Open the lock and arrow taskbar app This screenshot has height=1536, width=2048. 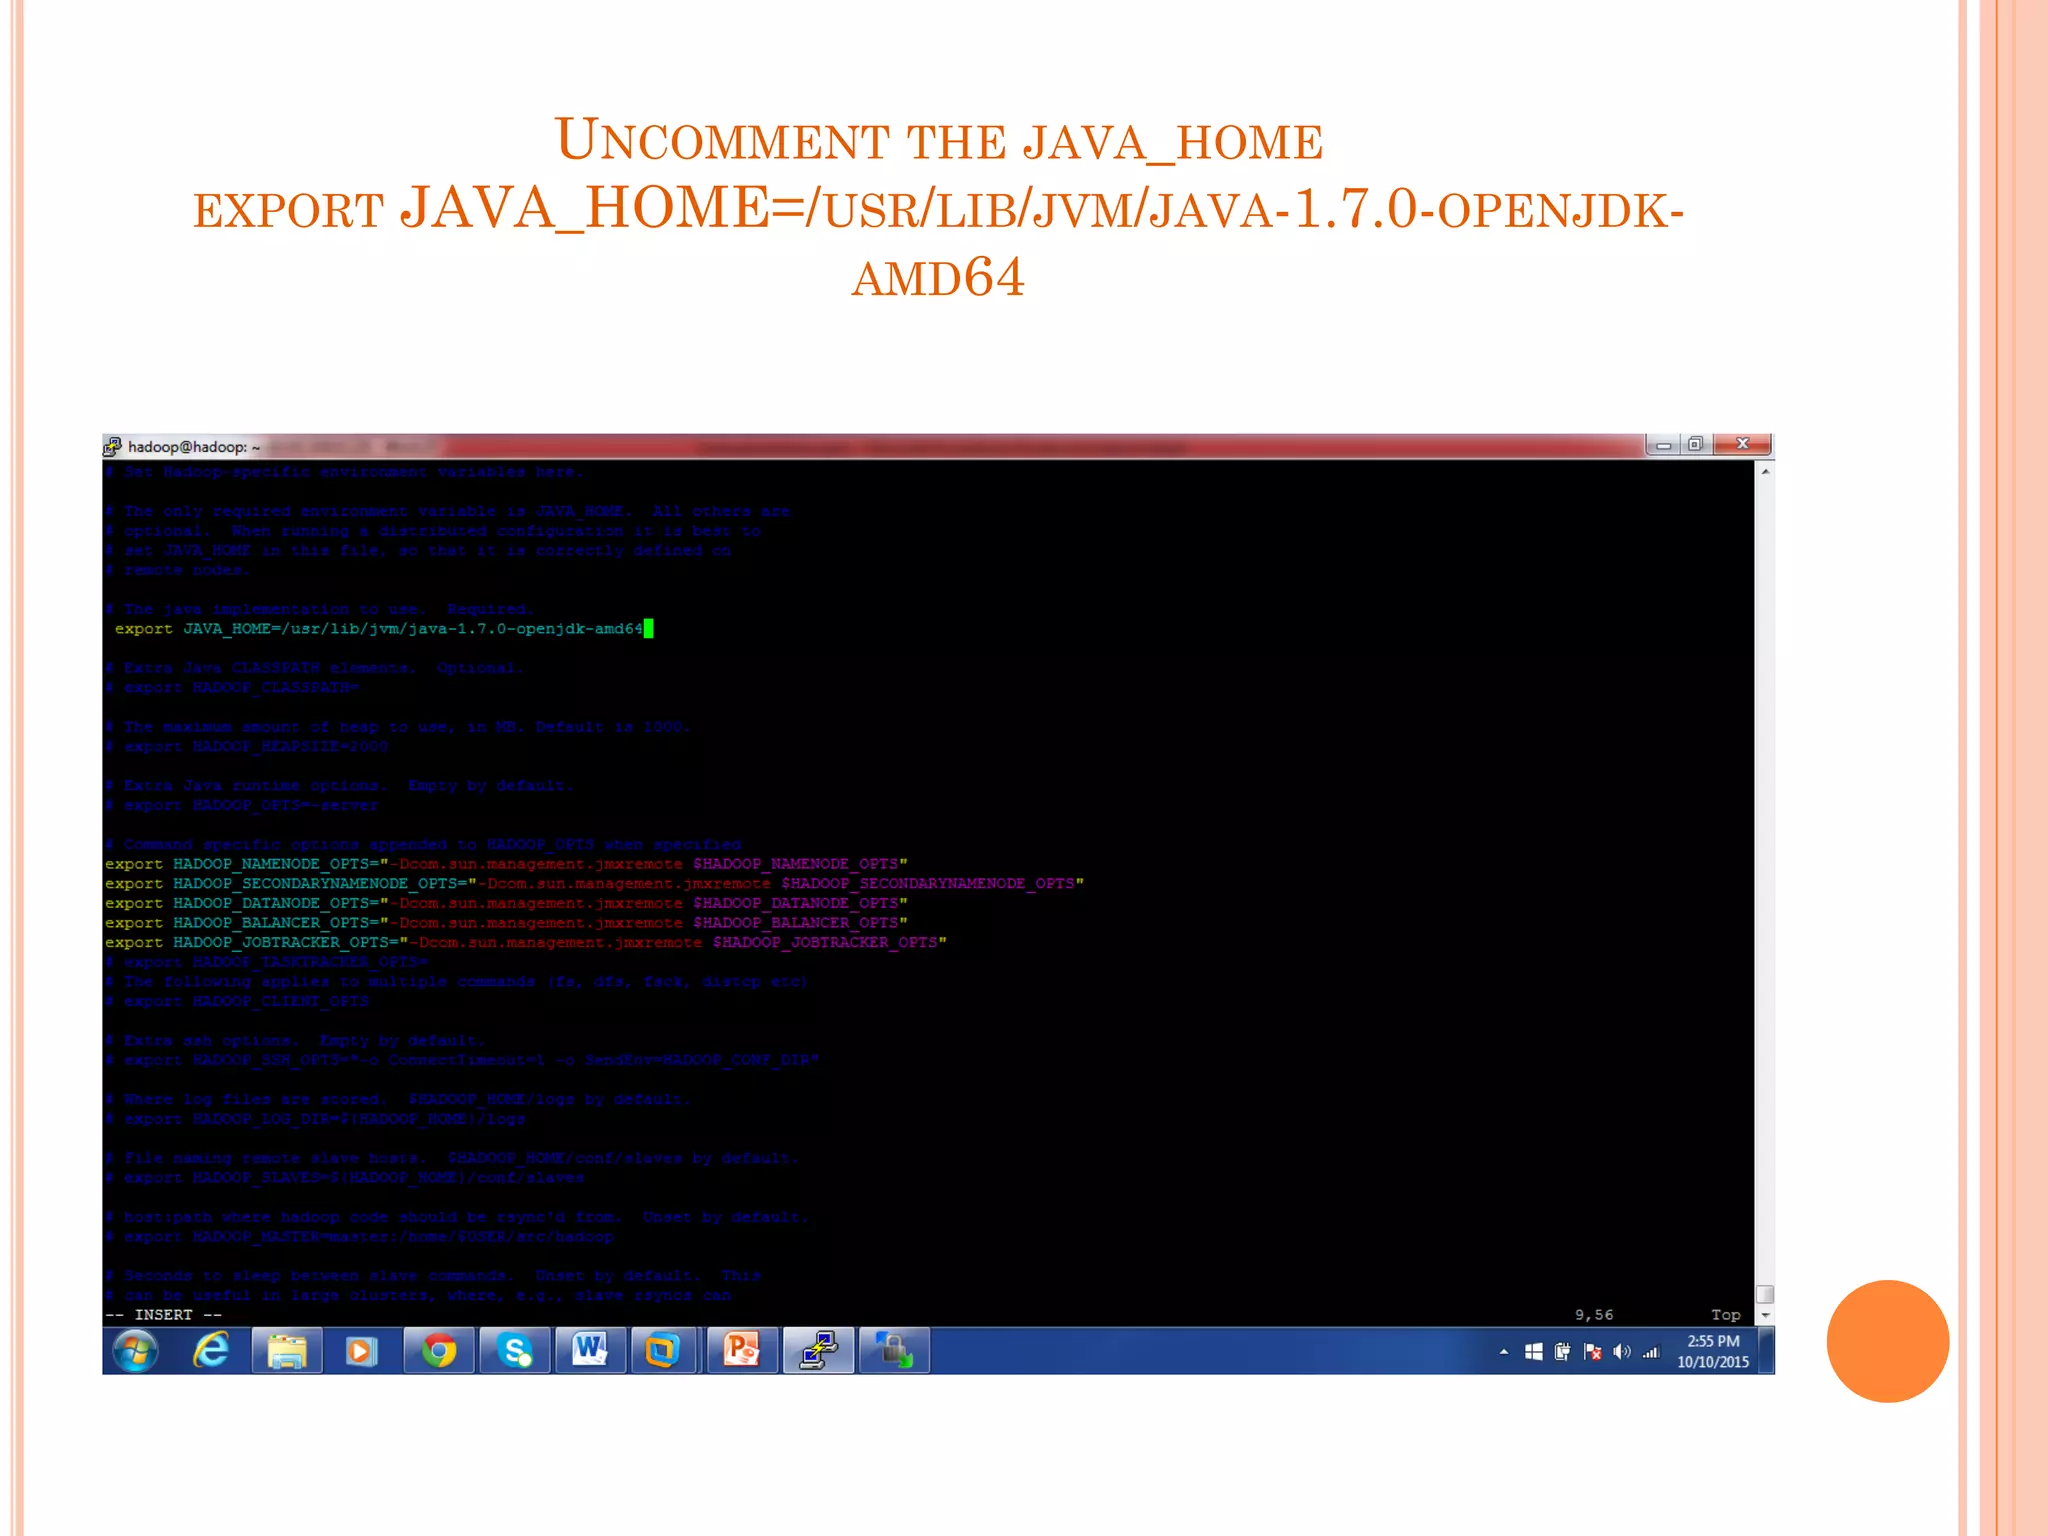[x=894, y=1351]
